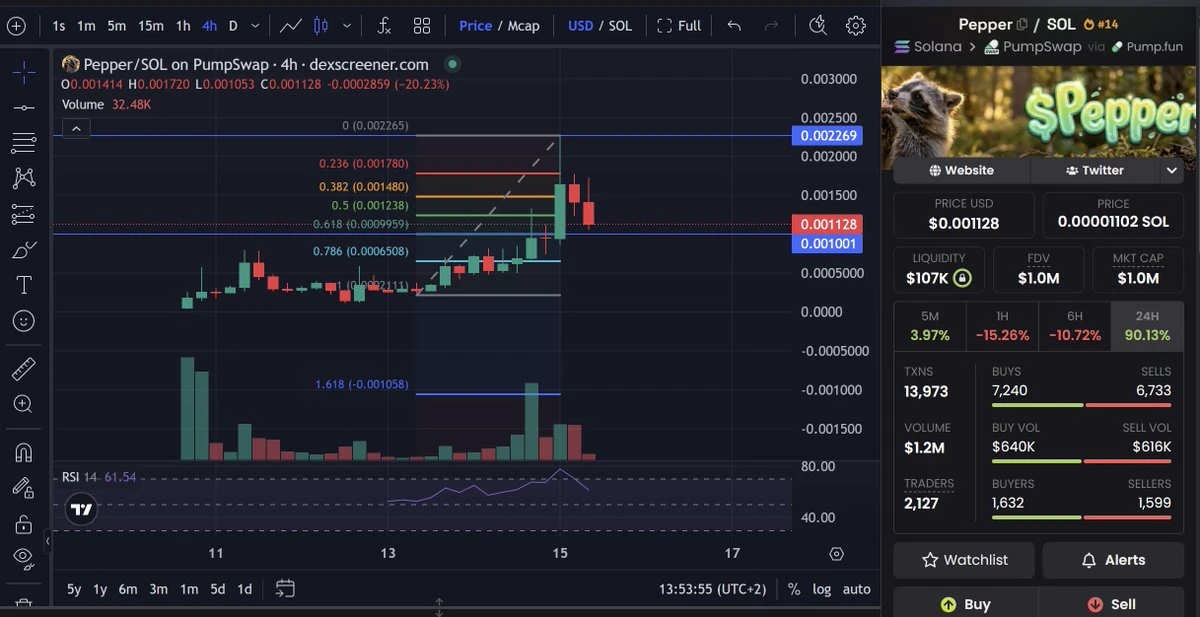Screen dimensions: 1200x617
Task: Collapse the chart legend chevron
Action: [x=76, y=128]
